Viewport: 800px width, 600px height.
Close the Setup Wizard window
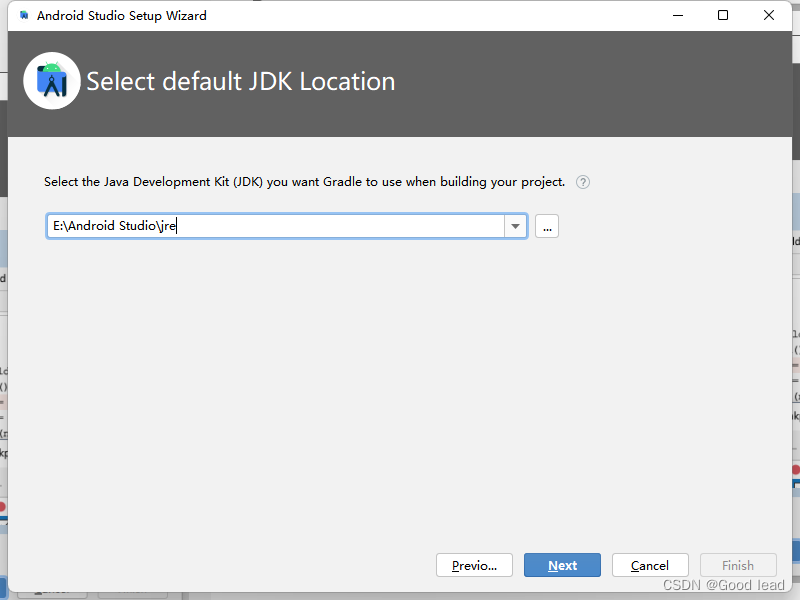coord(769,15)
